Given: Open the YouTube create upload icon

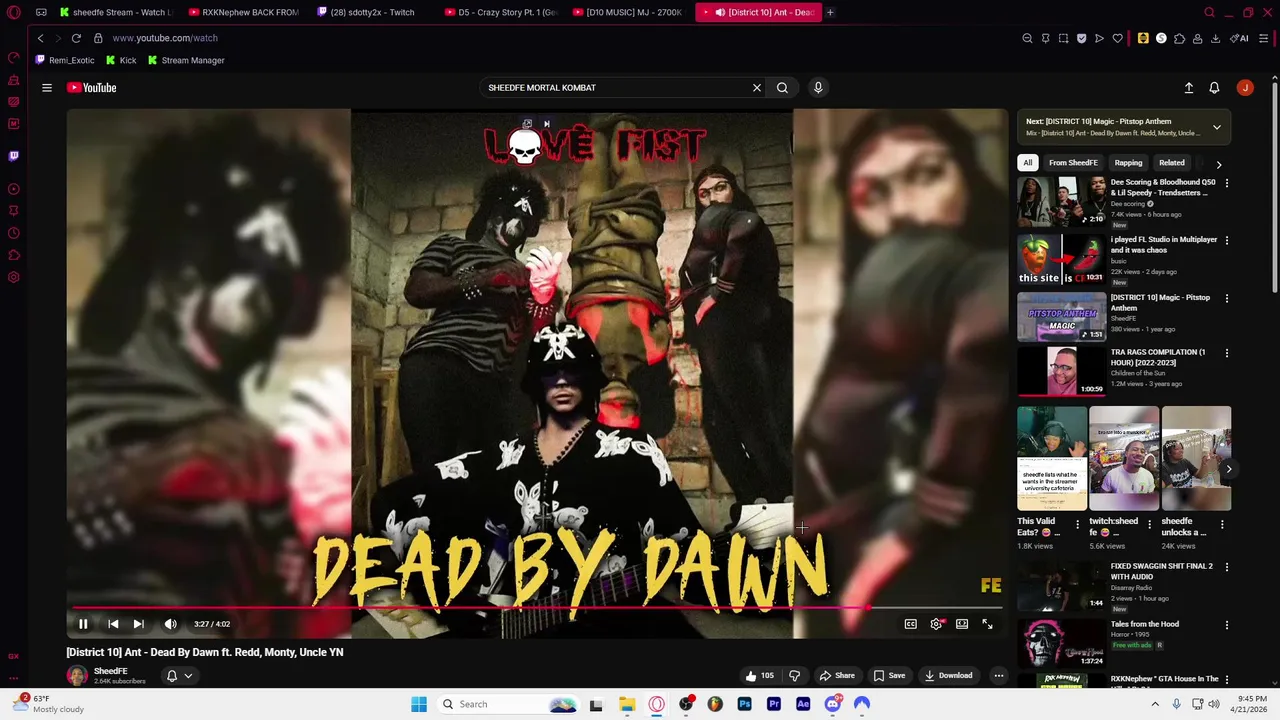Looking at the screenshot, I should (x=1189, y=88).
